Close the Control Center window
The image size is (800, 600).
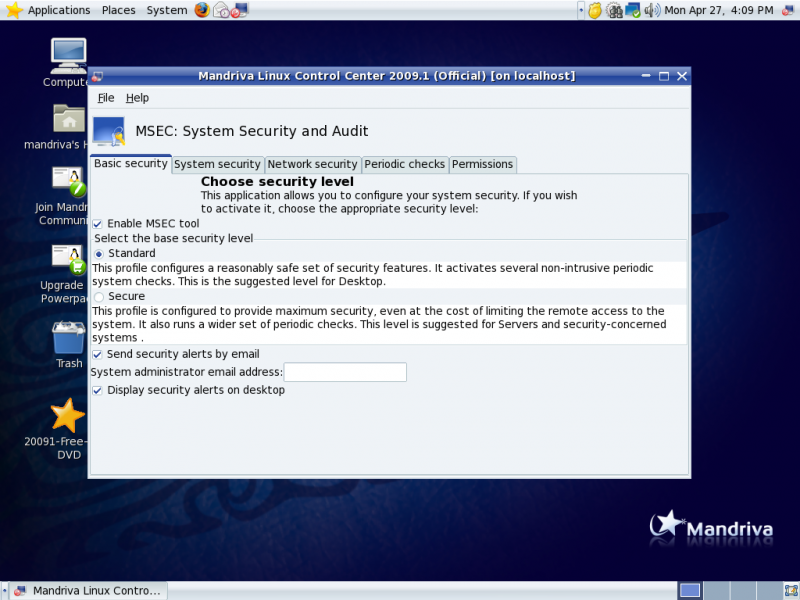(x=682, y=76)
